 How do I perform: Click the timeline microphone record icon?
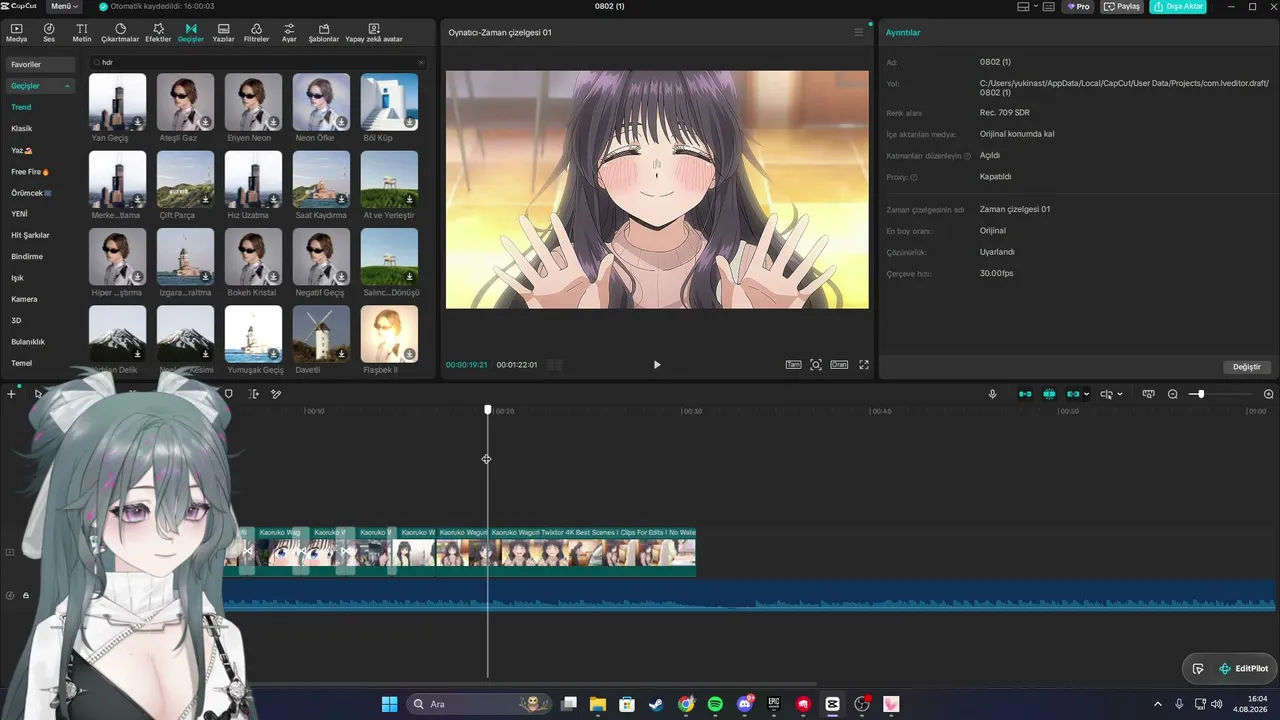[993, 394]
